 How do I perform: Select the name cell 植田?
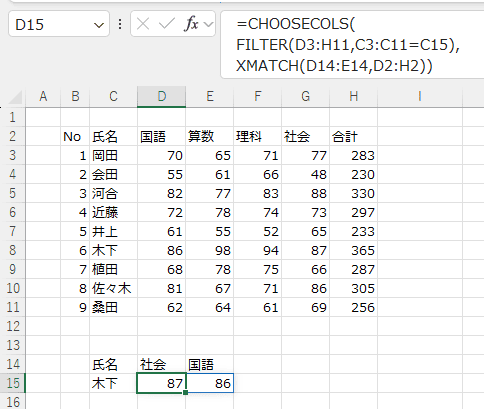(x=113, y=269)
